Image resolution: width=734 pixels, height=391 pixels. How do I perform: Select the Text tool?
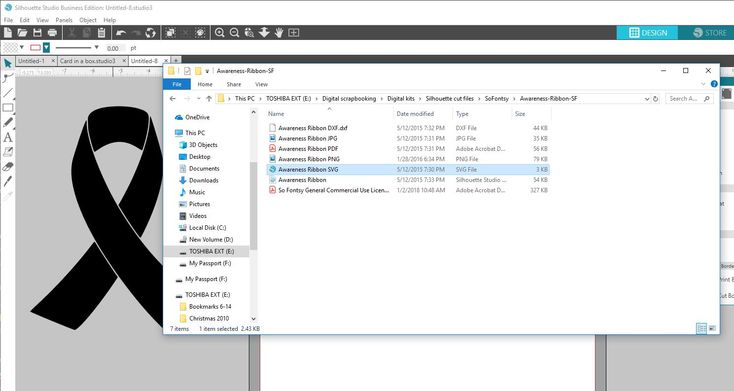pos(7,137)
